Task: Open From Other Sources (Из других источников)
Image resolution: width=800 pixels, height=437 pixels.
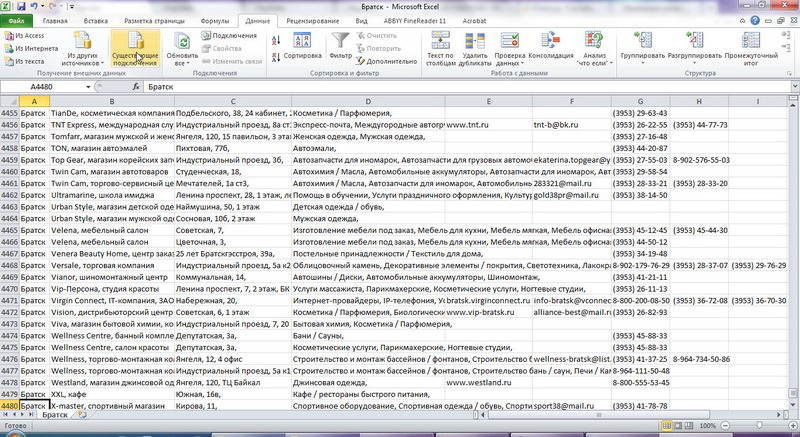Action: pyautogui.click(x=82, y=48)
